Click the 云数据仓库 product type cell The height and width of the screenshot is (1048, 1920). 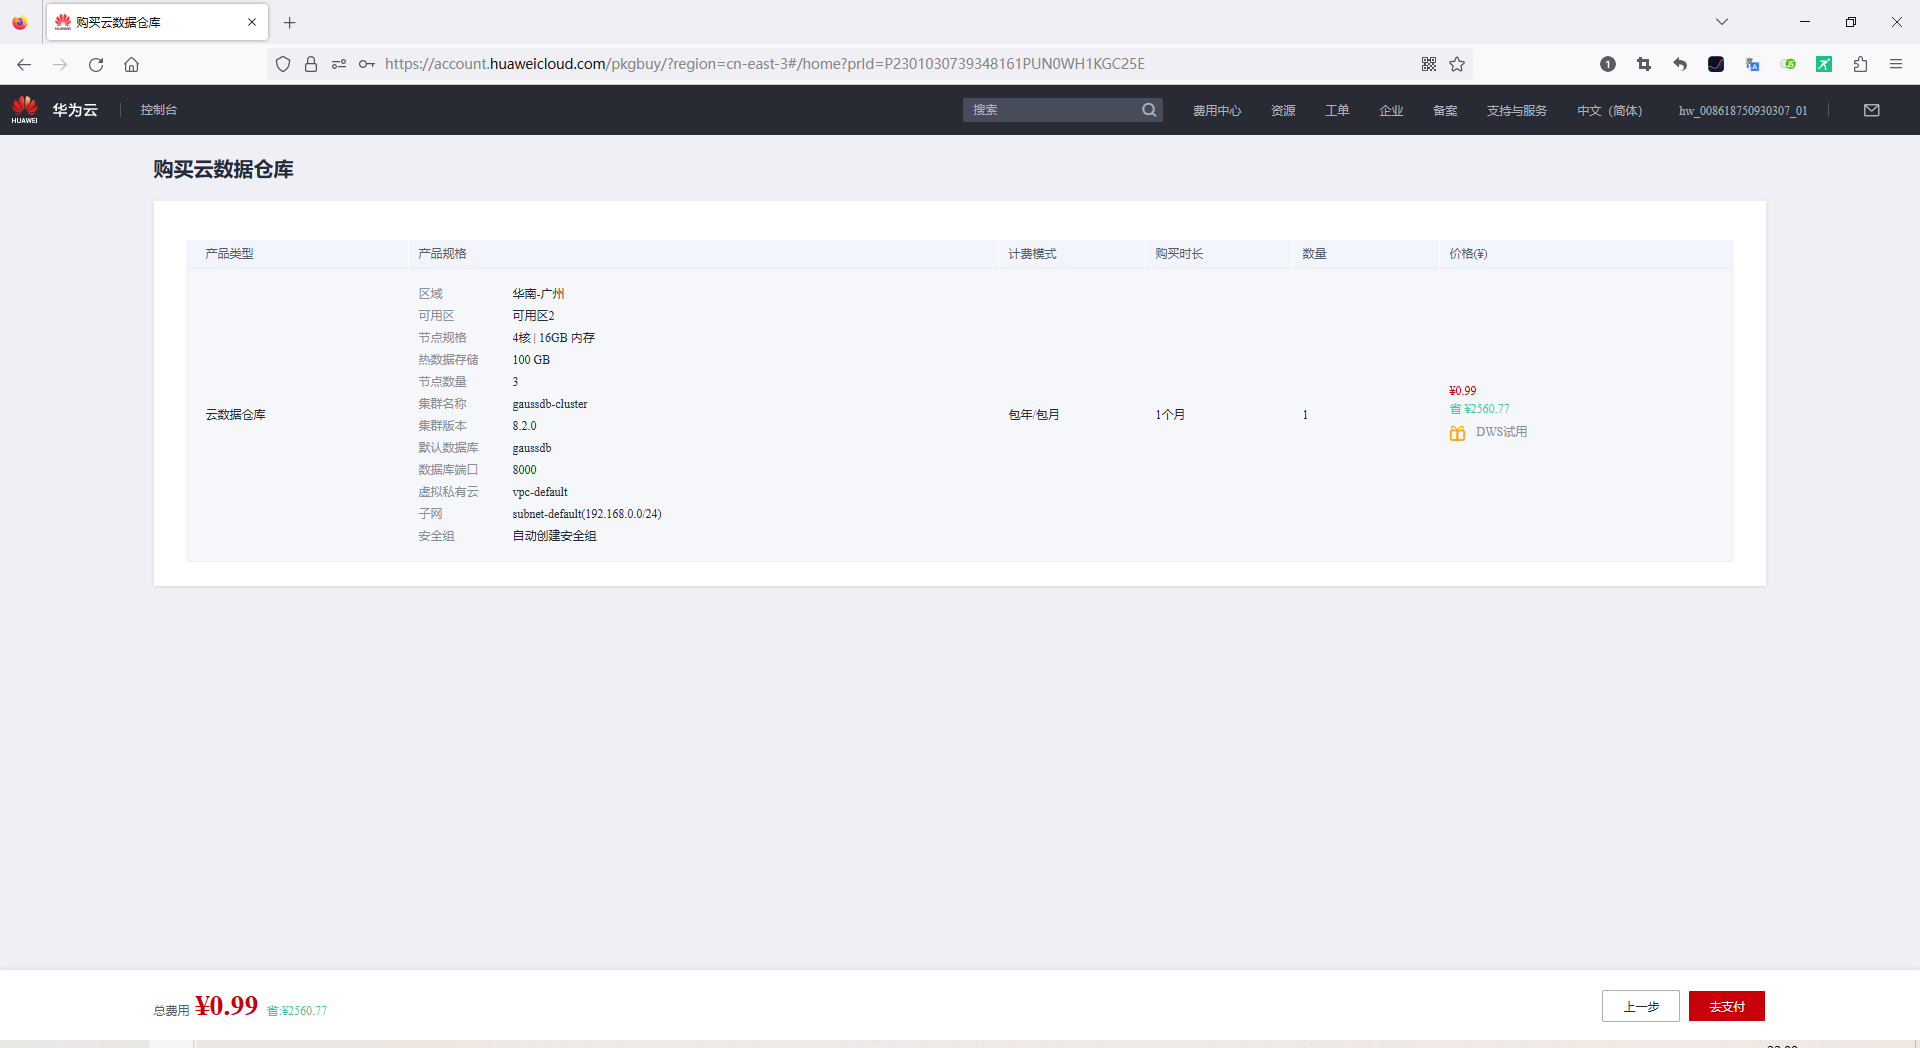coord(236,415)
